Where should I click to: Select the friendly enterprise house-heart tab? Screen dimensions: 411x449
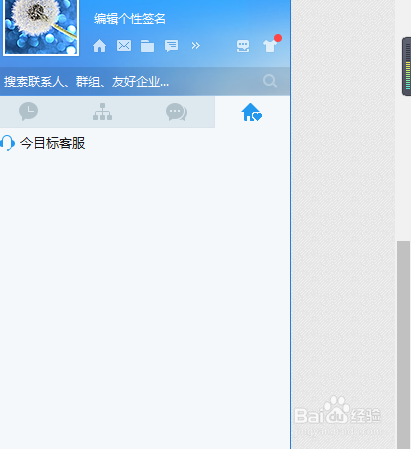(252, 112)
